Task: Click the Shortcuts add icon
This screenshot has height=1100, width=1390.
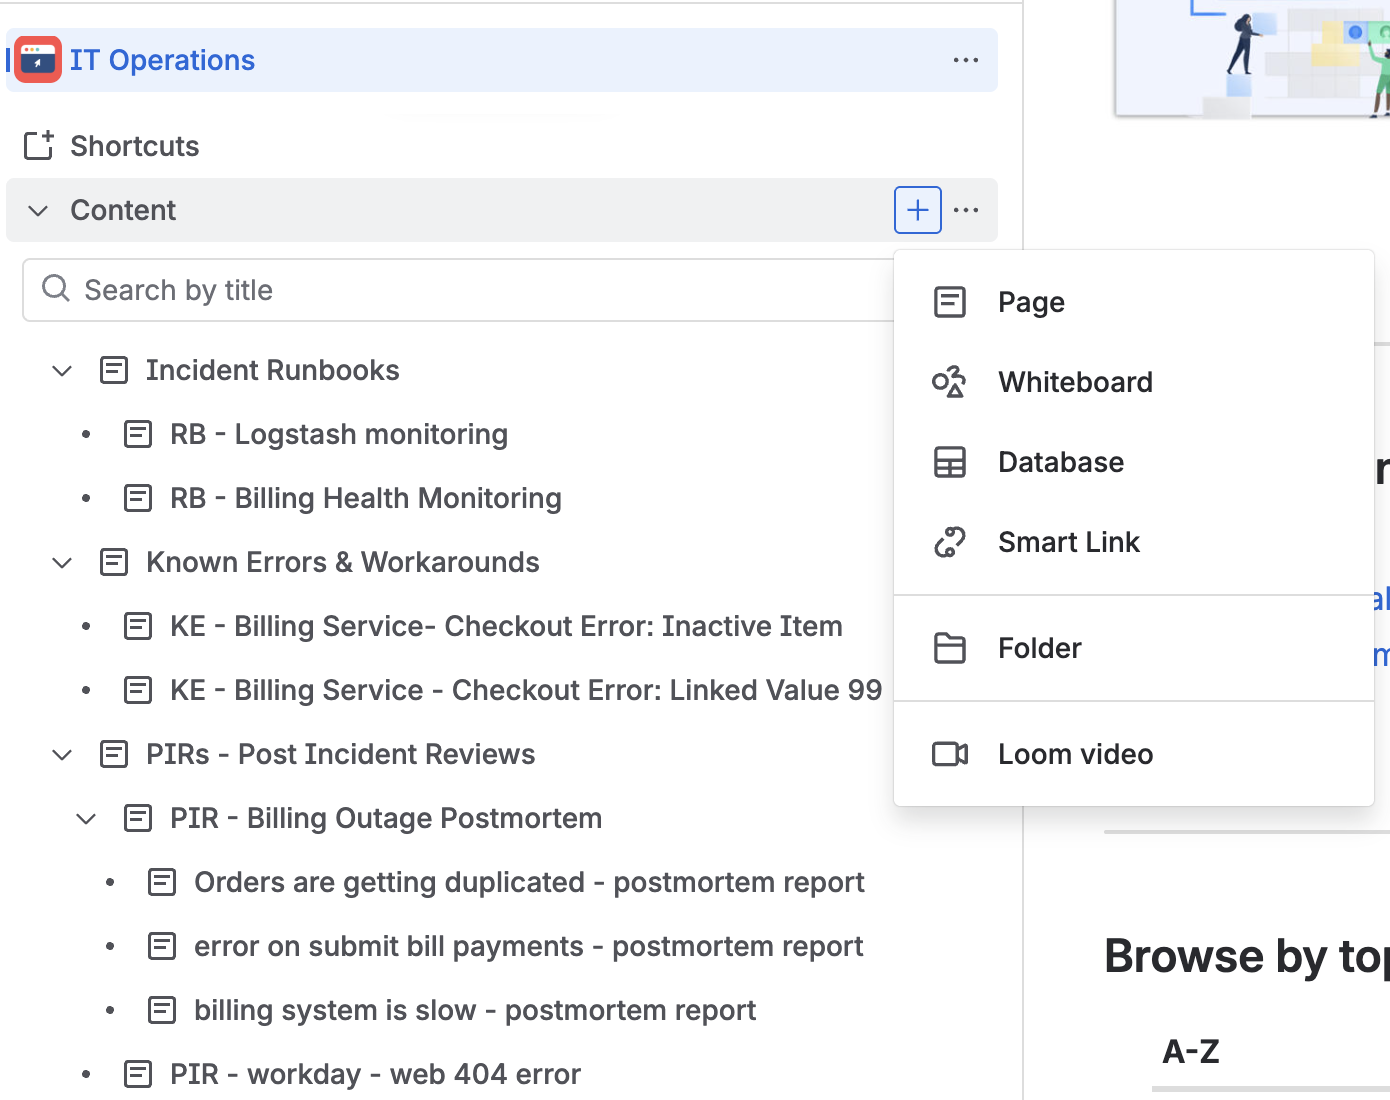Action: [x=38, y=146]
